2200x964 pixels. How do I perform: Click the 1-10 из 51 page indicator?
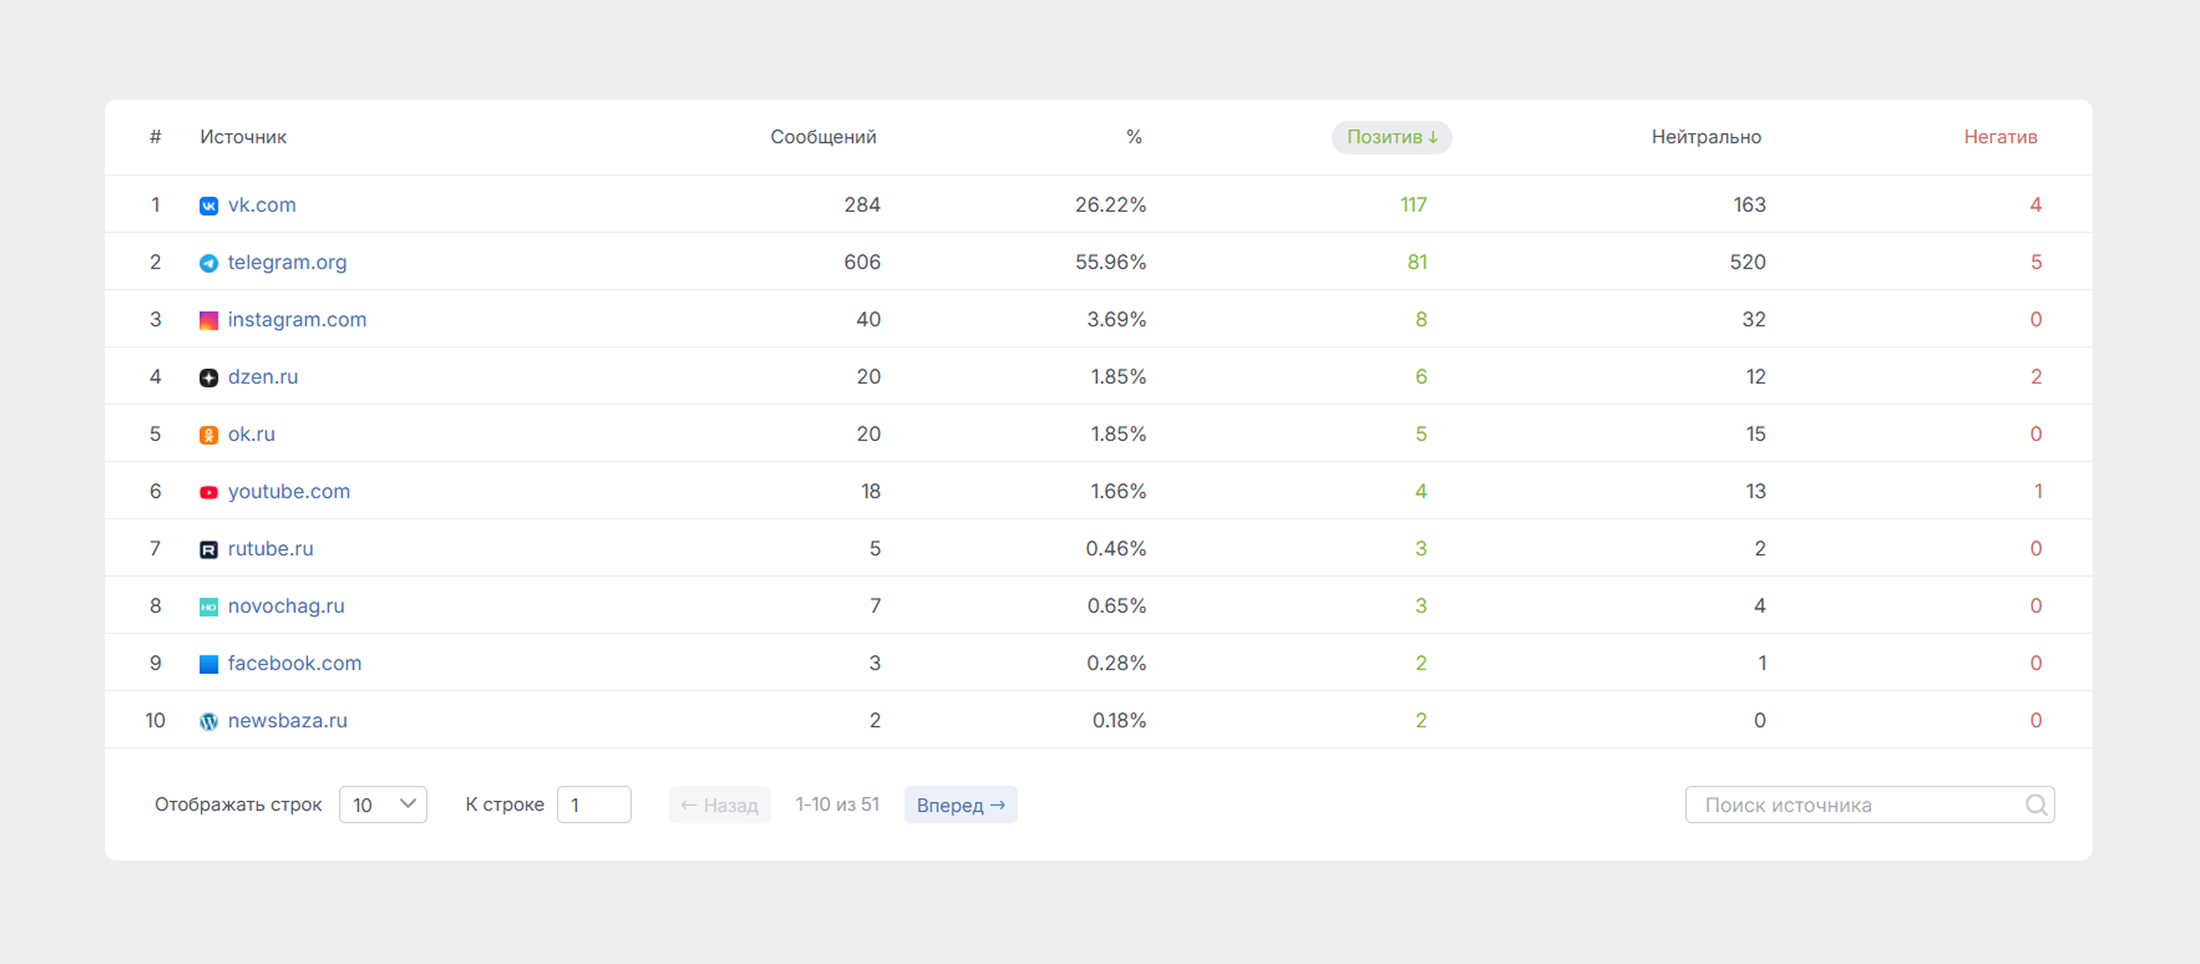click(x=837, y=804)
